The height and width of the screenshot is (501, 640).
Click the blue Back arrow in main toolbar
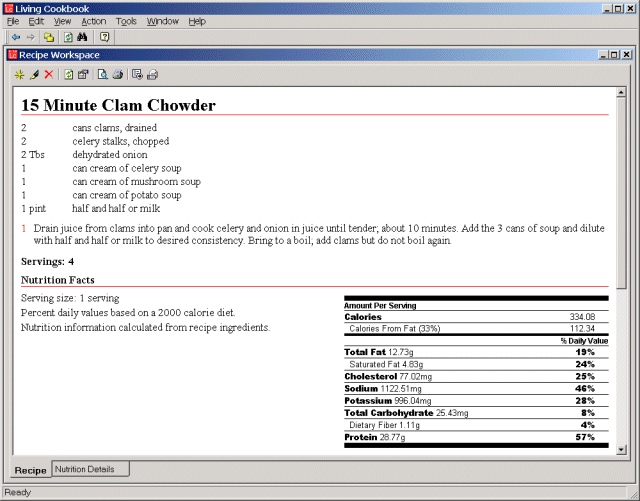point(16,38)
